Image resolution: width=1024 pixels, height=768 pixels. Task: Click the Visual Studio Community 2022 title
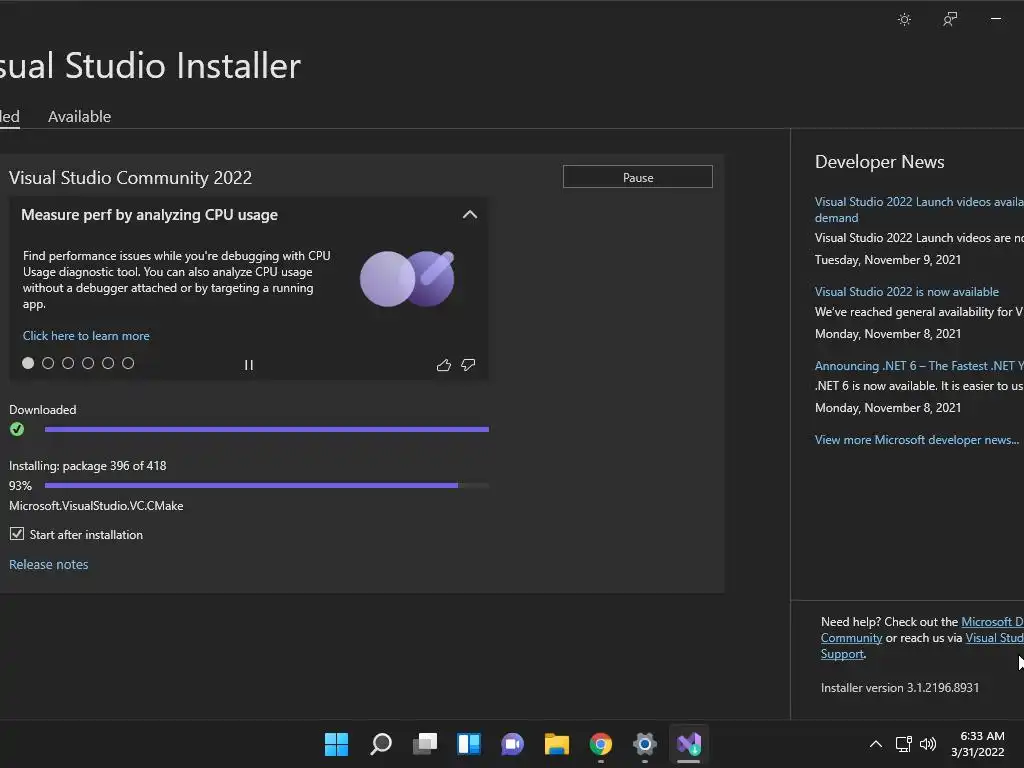click(x=131, y=178)
